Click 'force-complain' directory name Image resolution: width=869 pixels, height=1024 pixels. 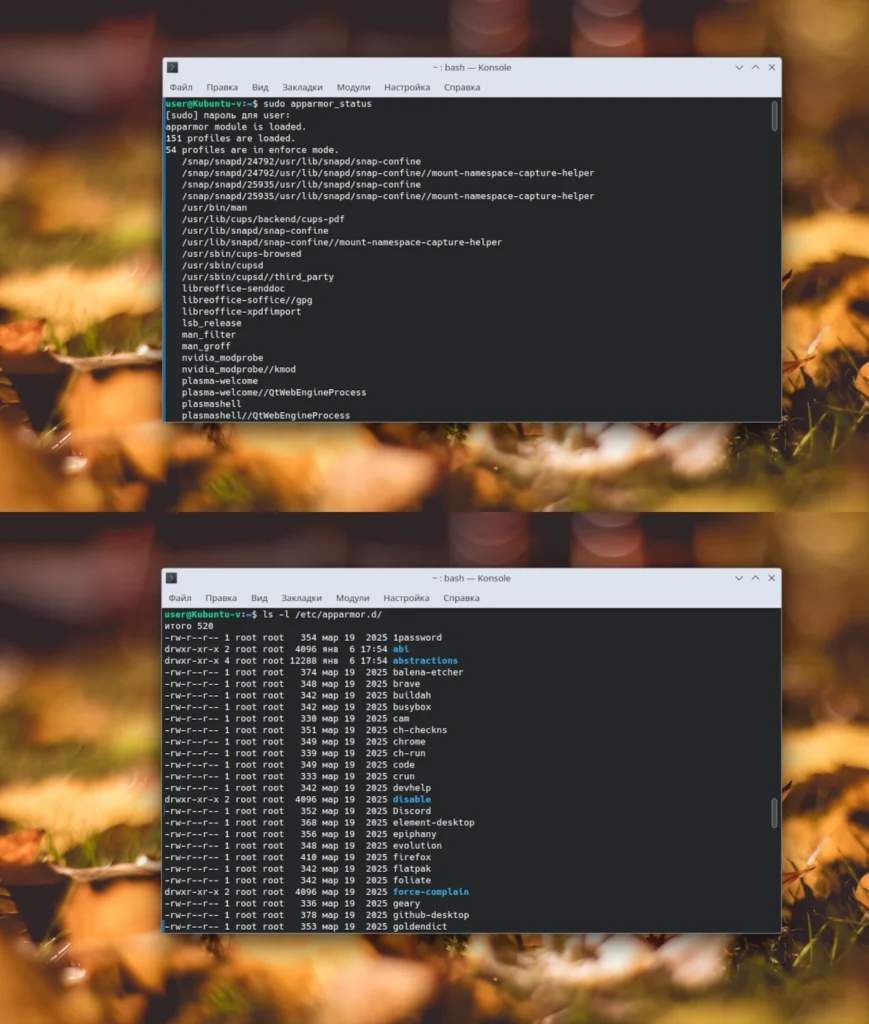pos(430,892)
